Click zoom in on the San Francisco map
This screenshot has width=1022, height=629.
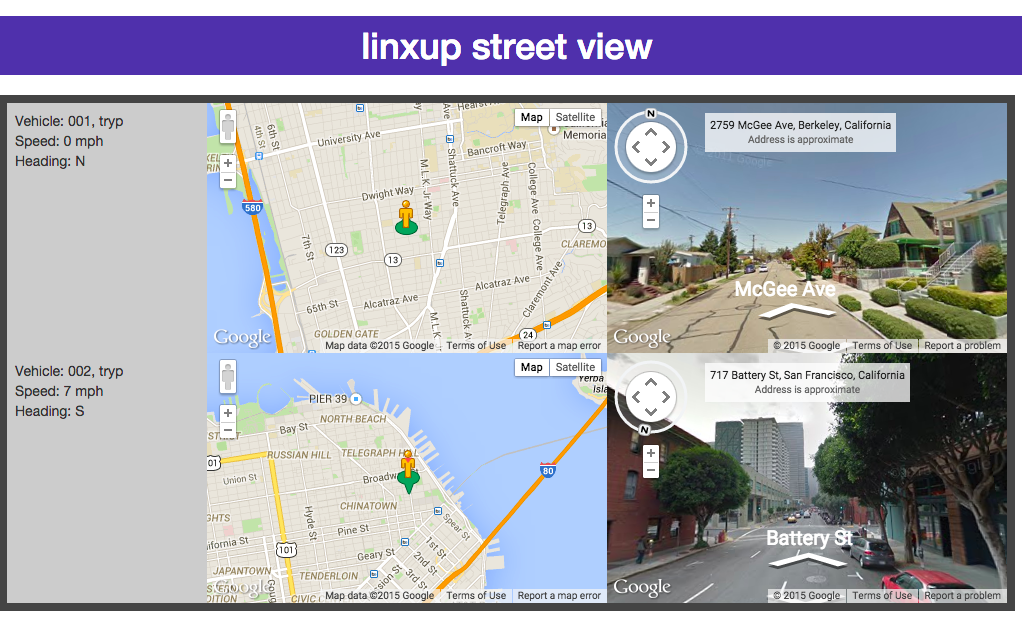click(227, 413)
